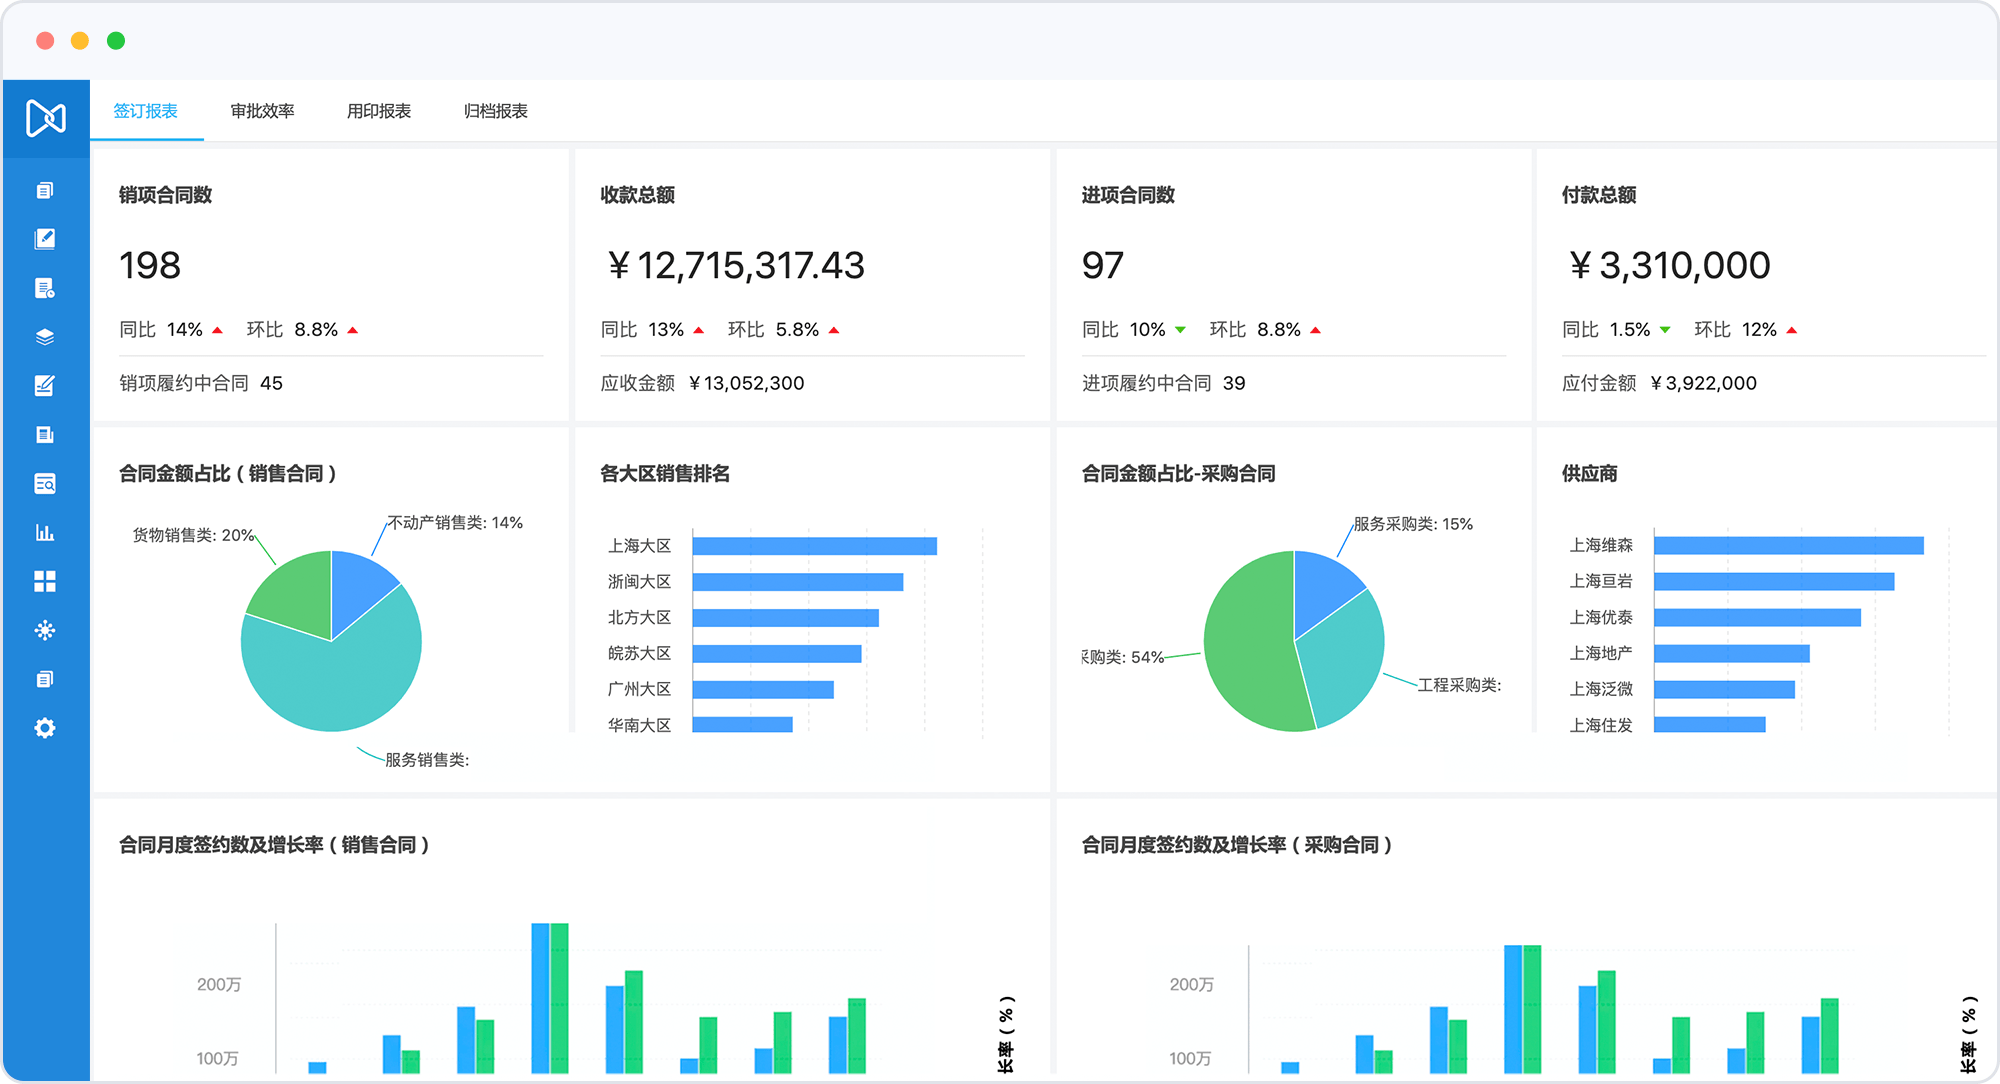Open the document with clock sidebar icon
The image size is (2000, 1084).
click(x=45, y=288)
